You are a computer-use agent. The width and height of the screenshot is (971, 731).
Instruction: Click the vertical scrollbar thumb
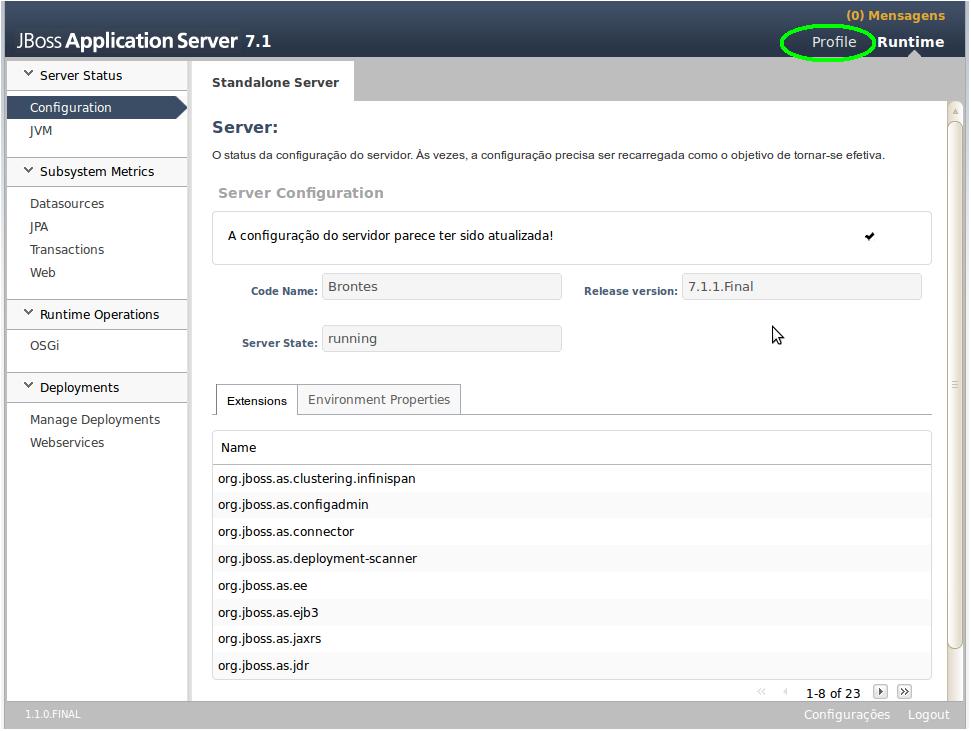point(955,384)
